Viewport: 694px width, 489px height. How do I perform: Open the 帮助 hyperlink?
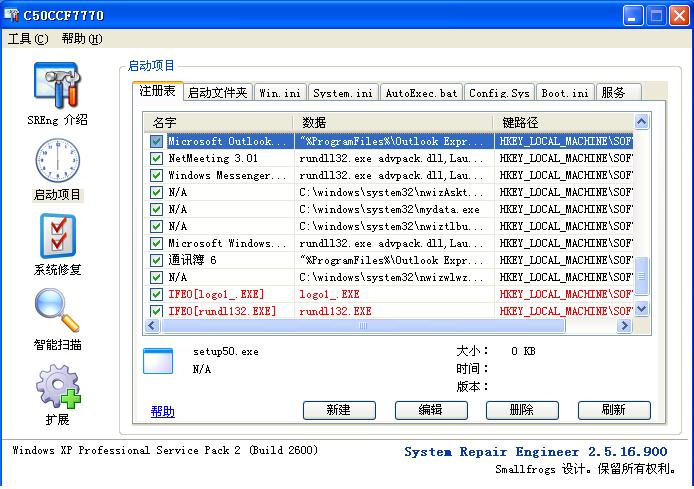pyautogui.click(x=162, y=412)
